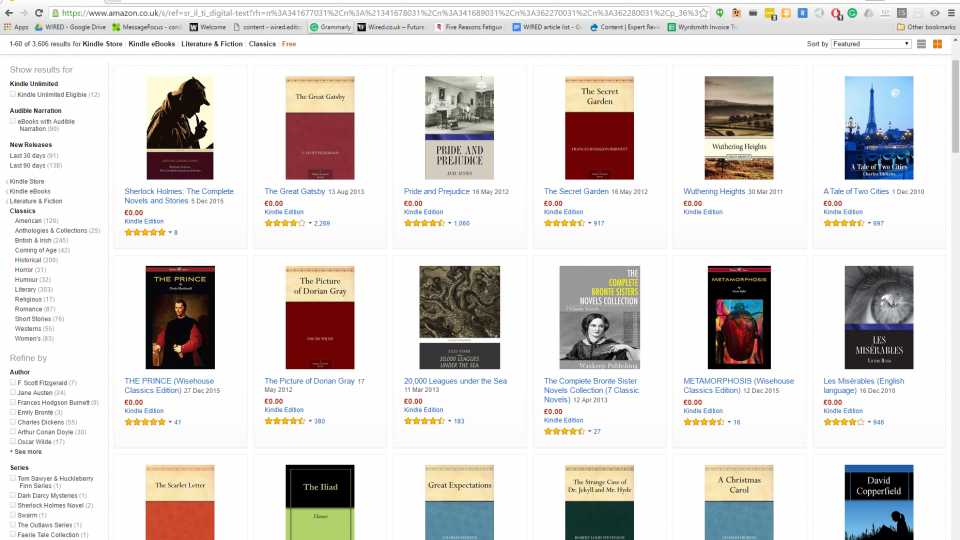
Task: Open WIRED - Google Drive bookmark
Action: coord(70,27)
